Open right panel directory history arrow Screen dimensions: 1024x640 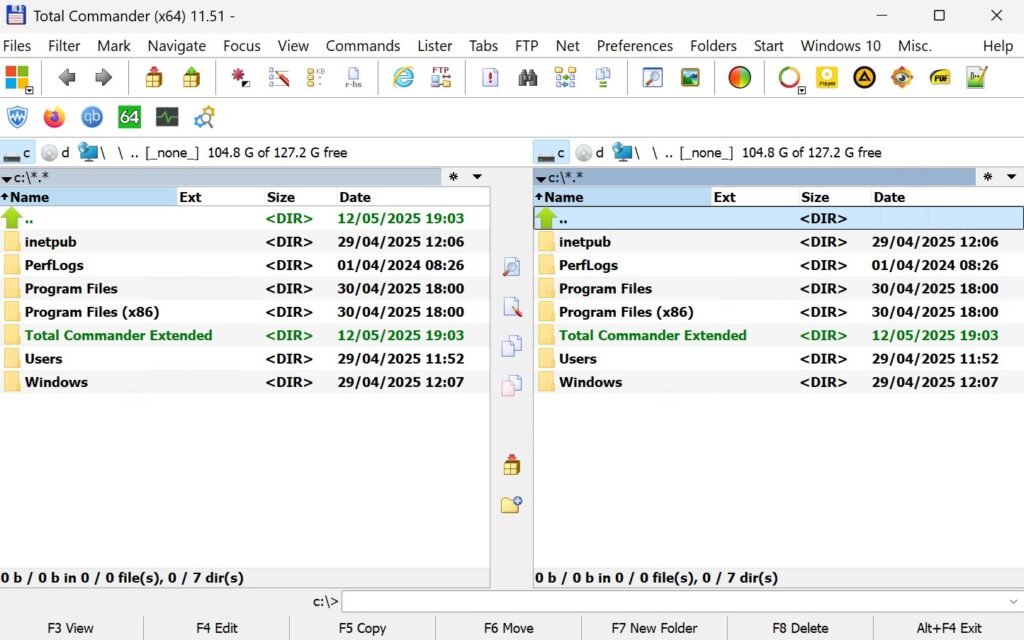click(x=1012, y=177)
